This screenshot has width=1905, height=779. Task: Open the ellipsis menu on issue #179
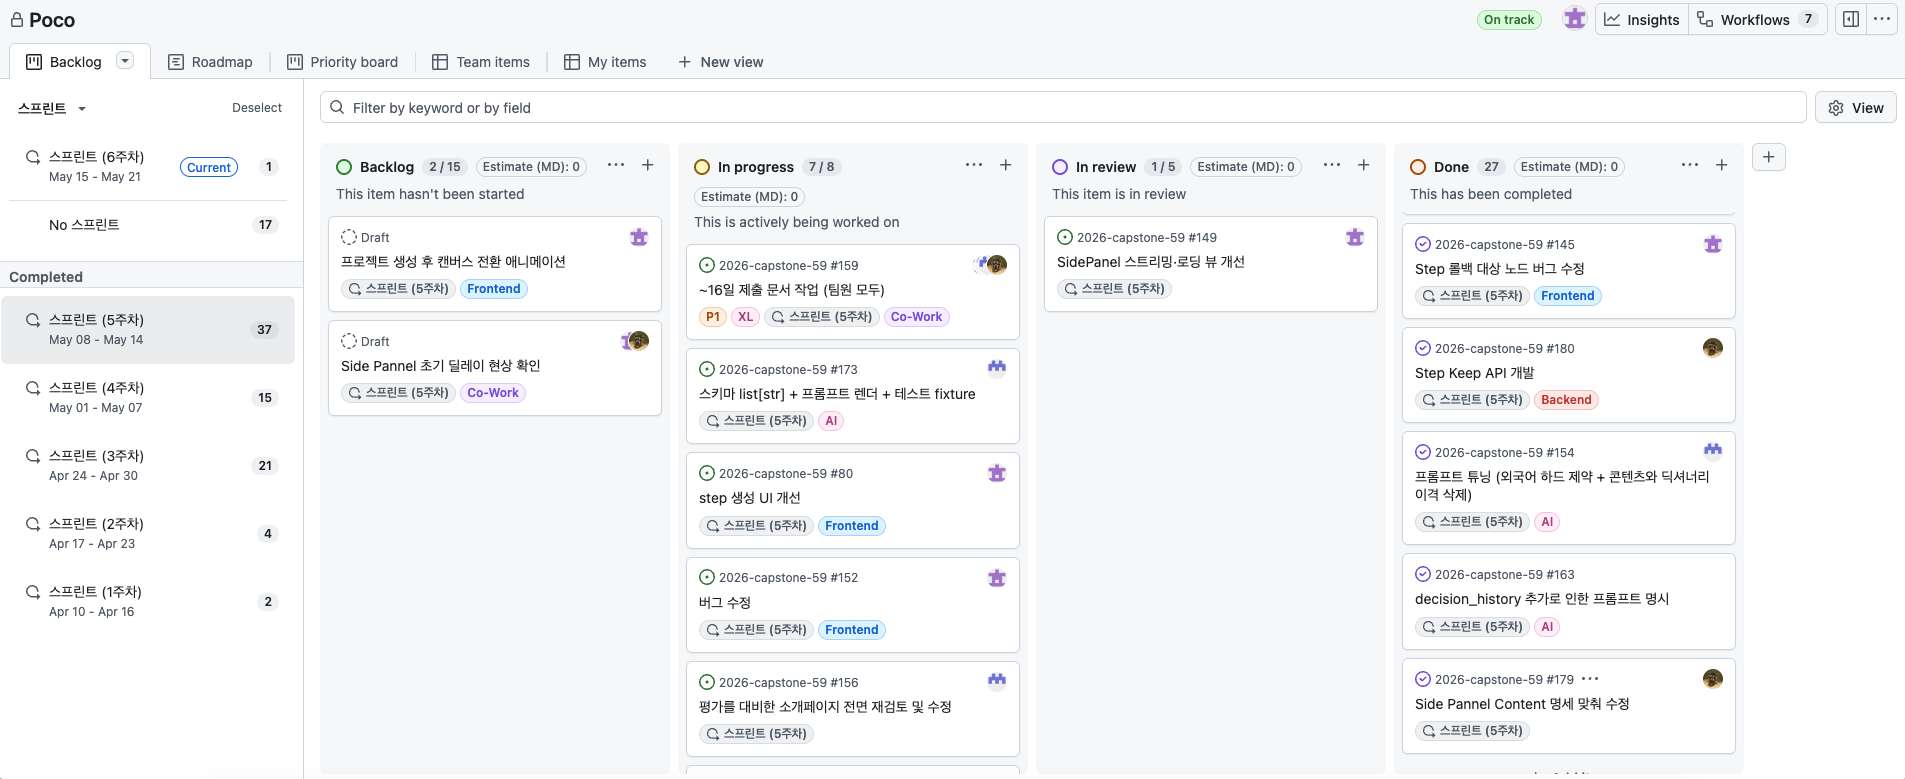coord(1590,679)
